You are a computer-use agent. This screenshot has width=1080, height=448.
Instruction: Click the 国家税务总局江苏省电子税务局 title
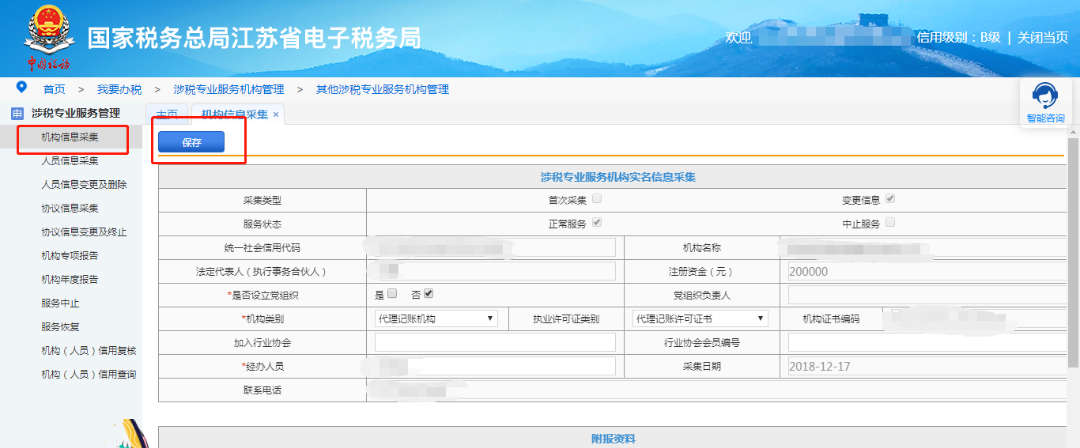click(x=254, y=39)
